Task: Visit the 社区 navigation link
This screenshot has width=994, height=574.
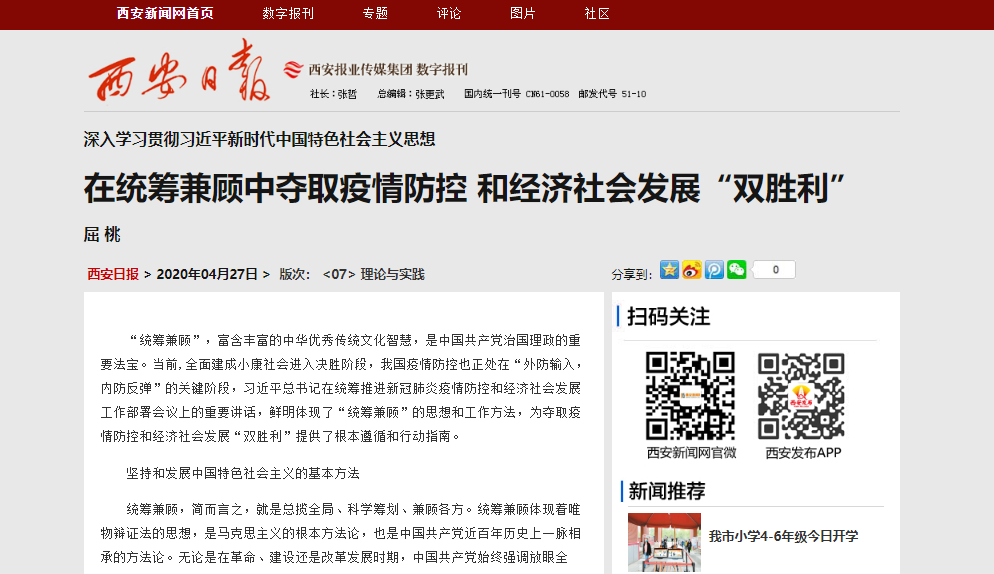Action: (597, 13)
